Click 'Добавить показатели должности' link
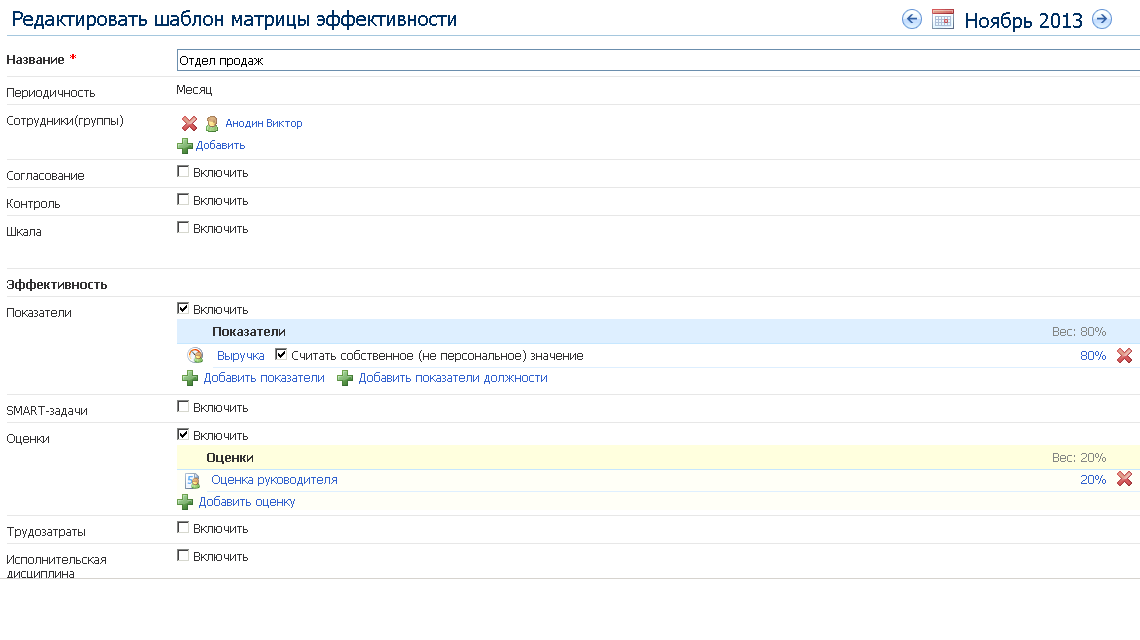The image size is (1140, 640). [x=452, y=378]
